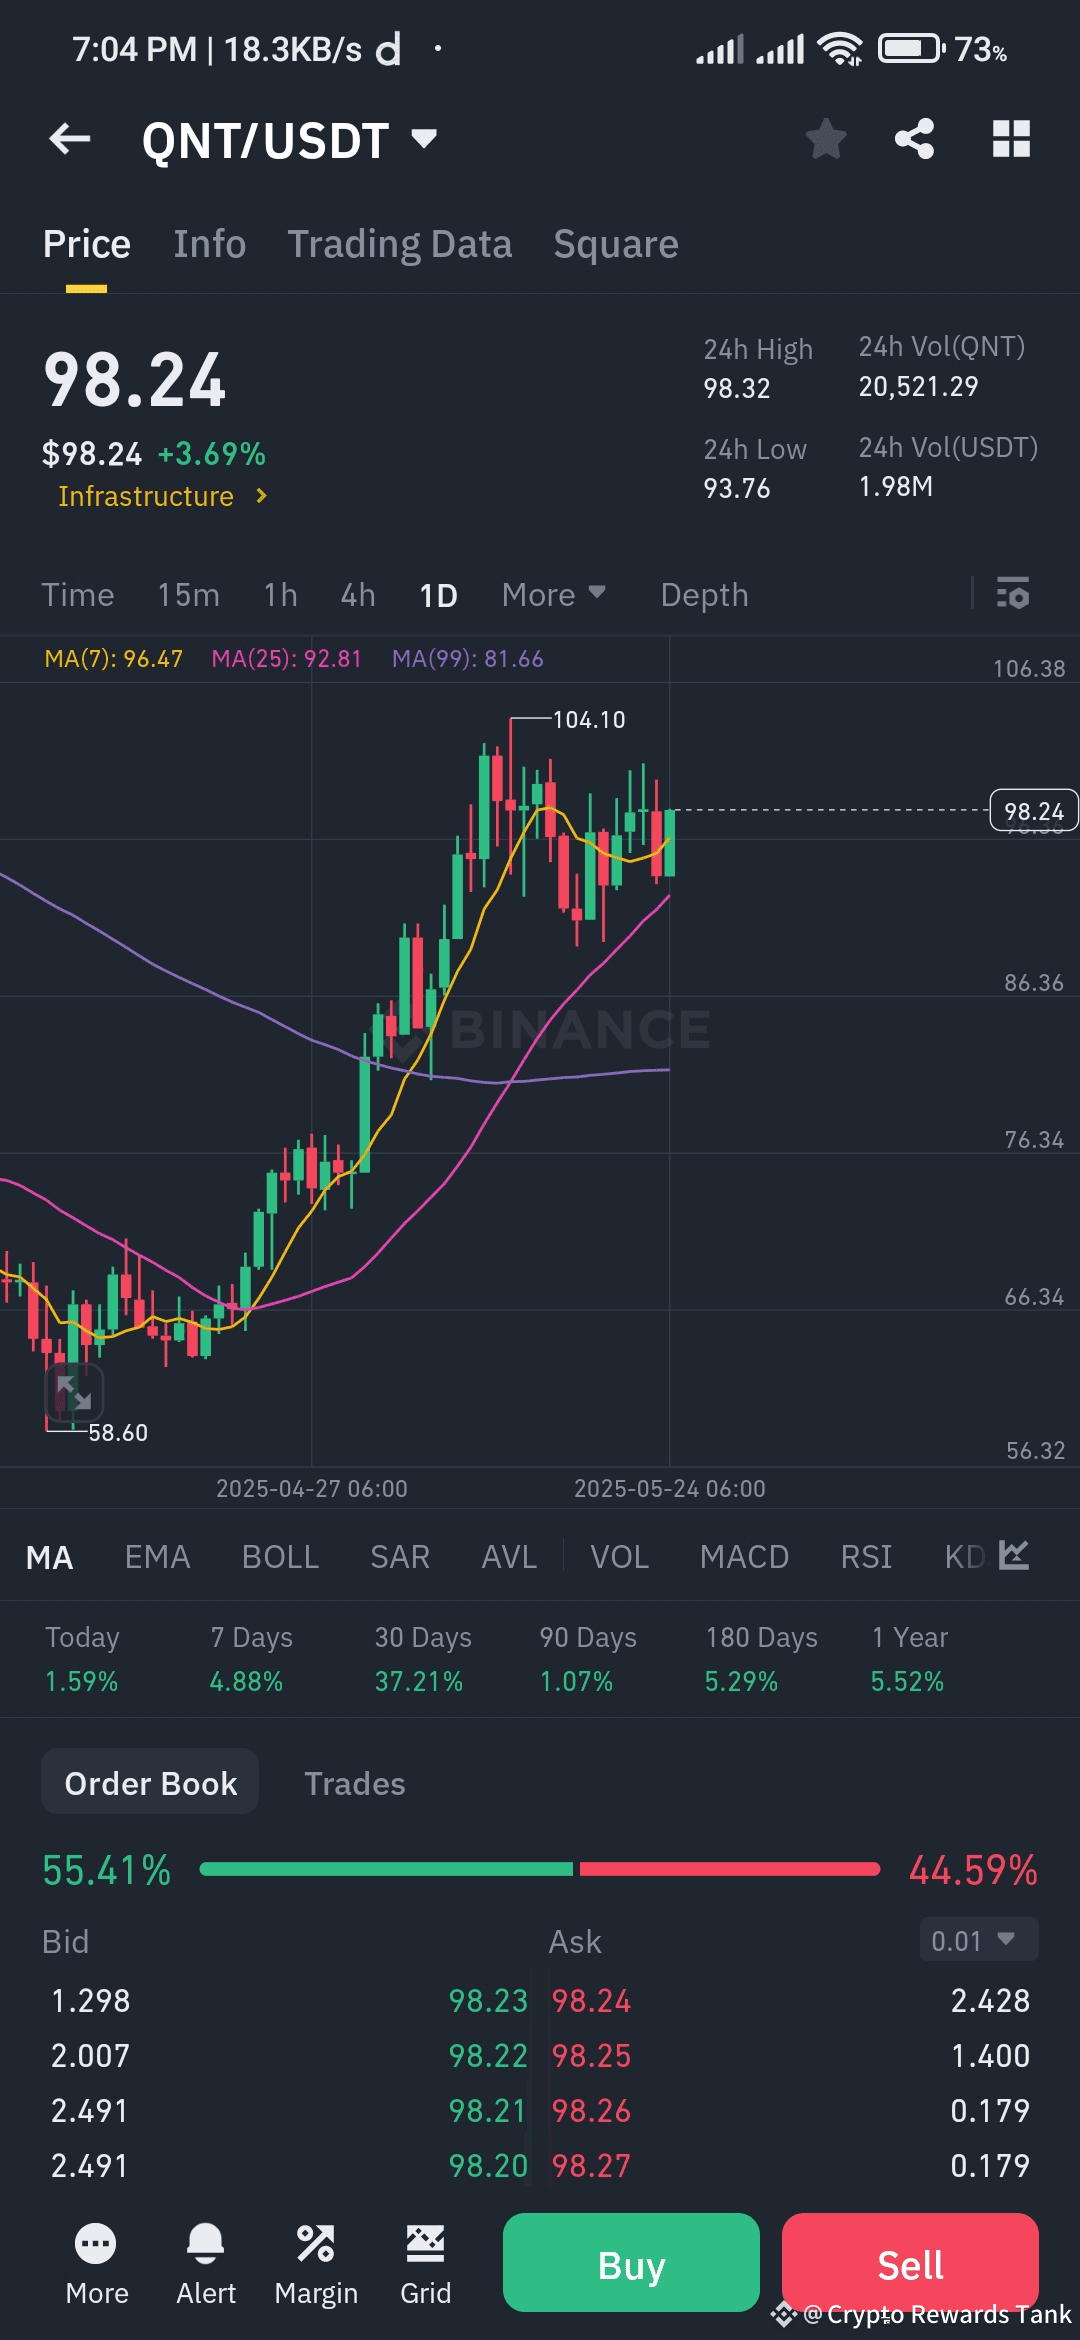This screenshot has width=1080, height=2340.
Task: Open the four-square grid layout icon
Action: point(1011,139)
